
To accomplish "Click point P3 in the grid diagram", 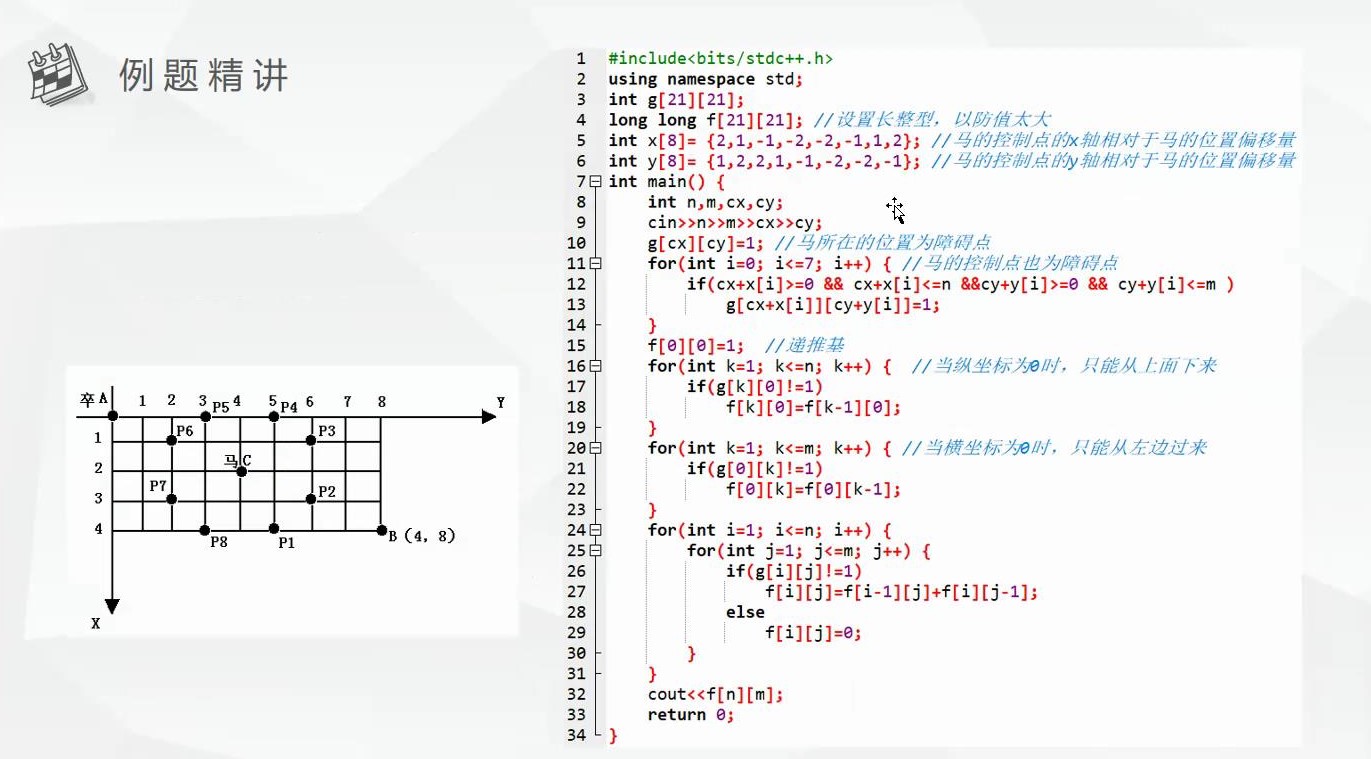I will [x=311, y=438].
